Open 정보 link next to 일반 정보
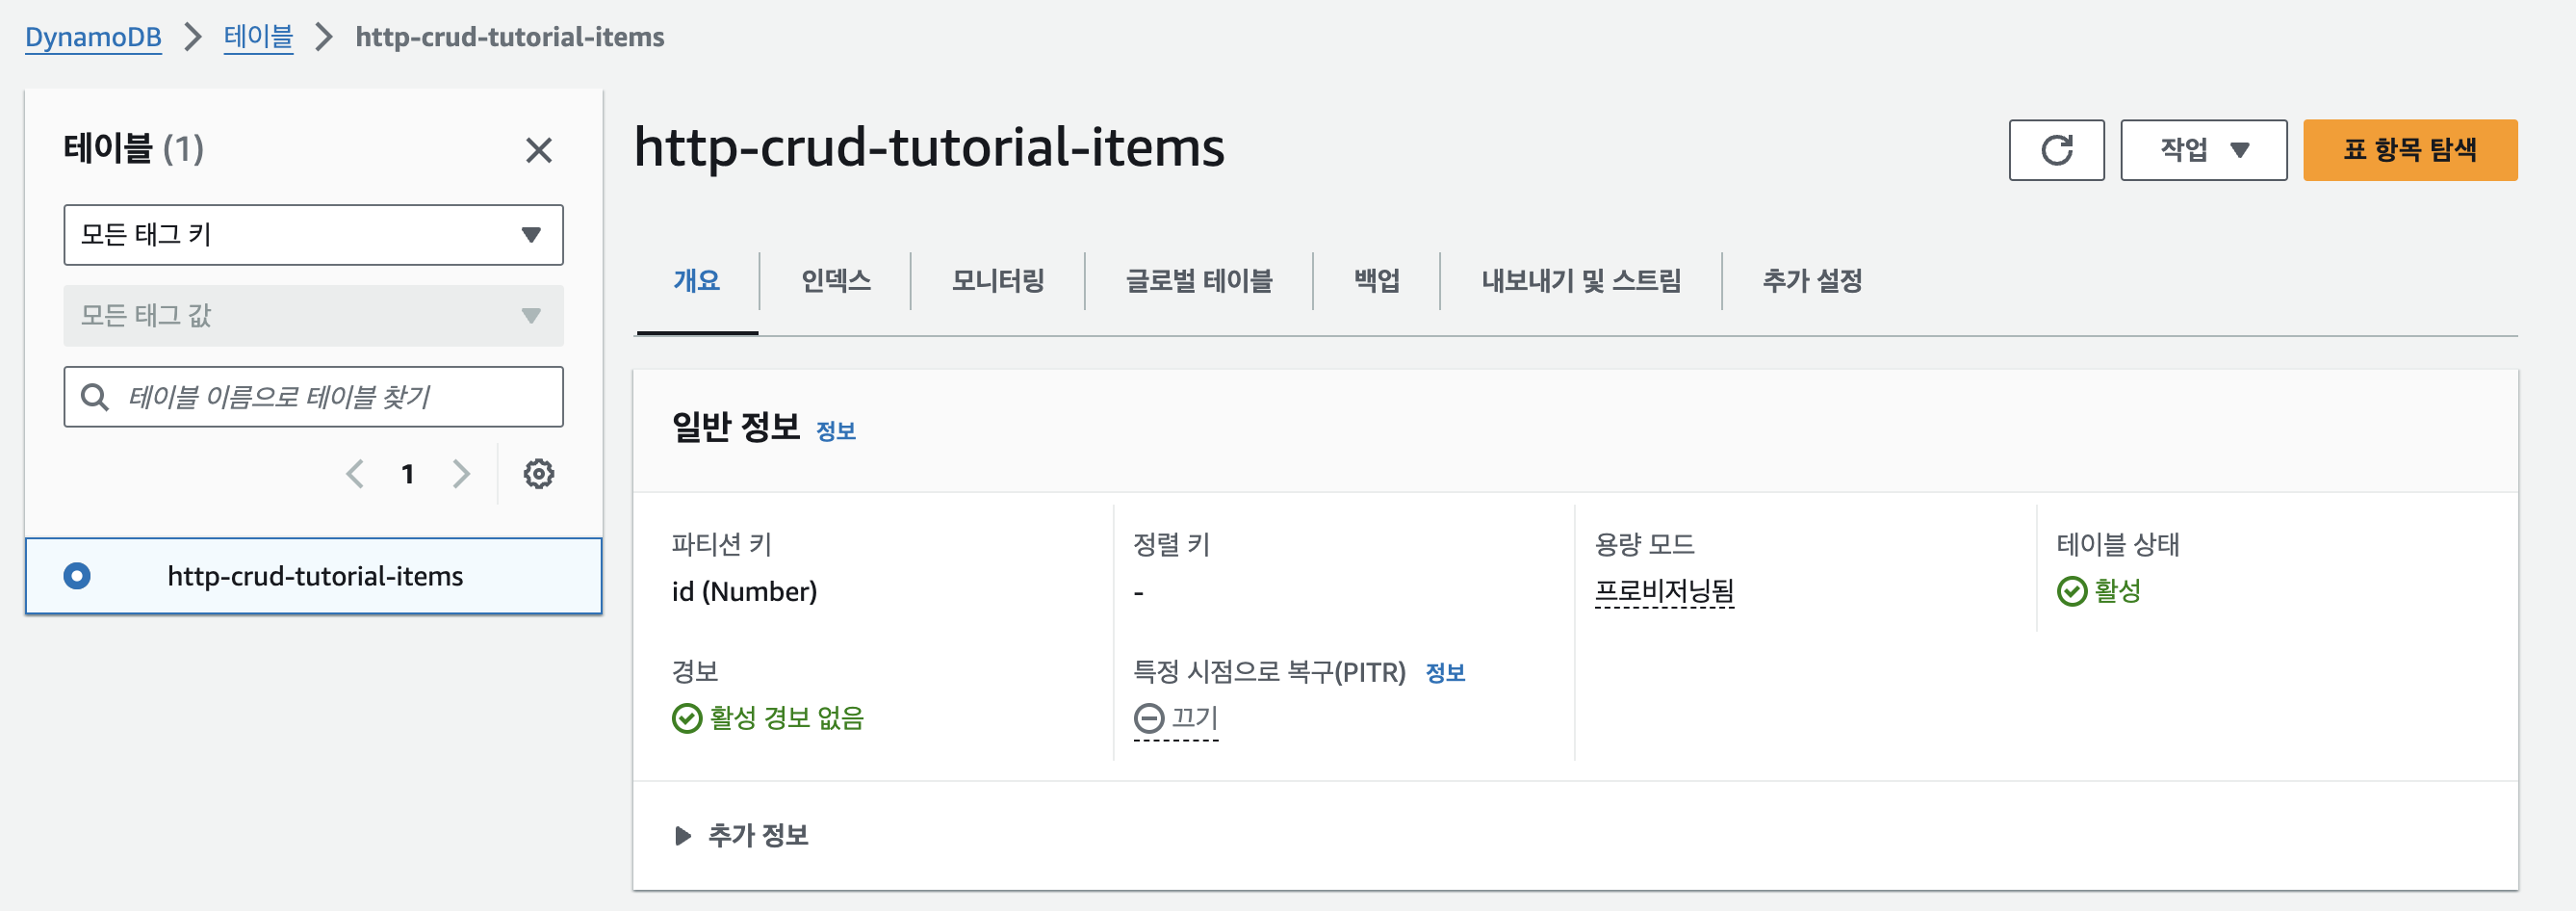This screenshot has width=2576, height=911. coord(835,431)
